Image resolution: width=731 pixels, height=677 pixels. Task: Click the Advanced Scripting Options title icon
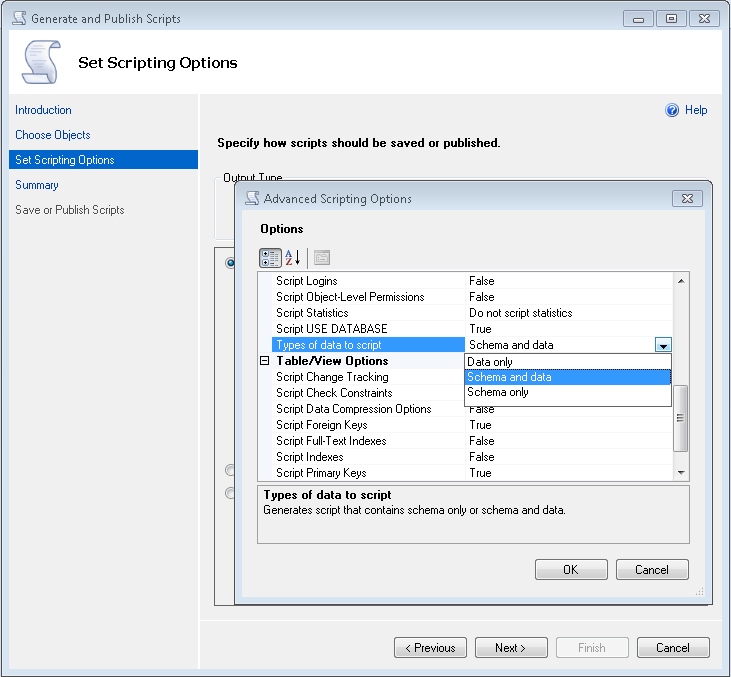[x=251, y=198]
